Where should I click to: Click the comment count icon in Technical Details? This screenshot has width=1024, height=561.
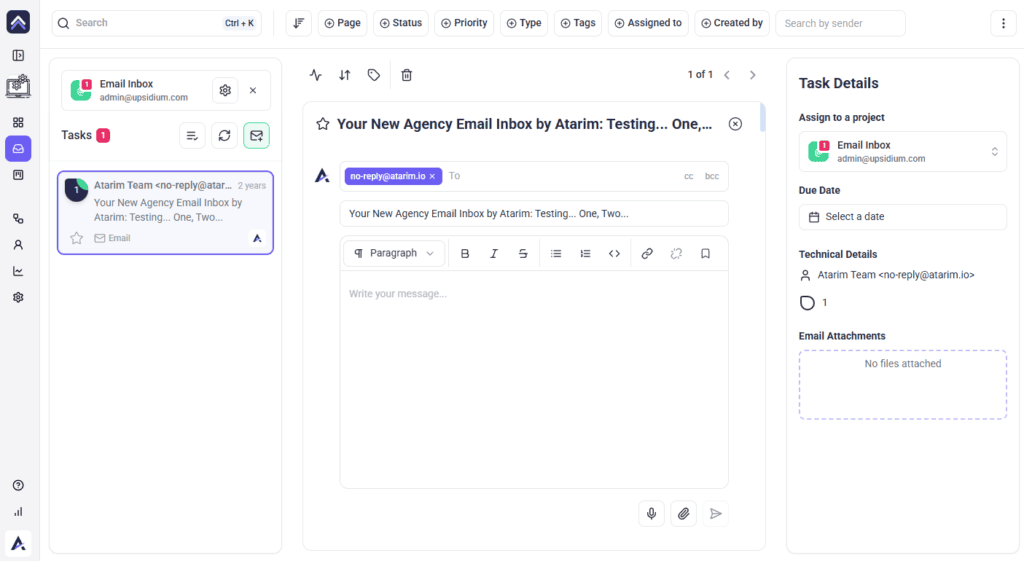coord(807,302)
